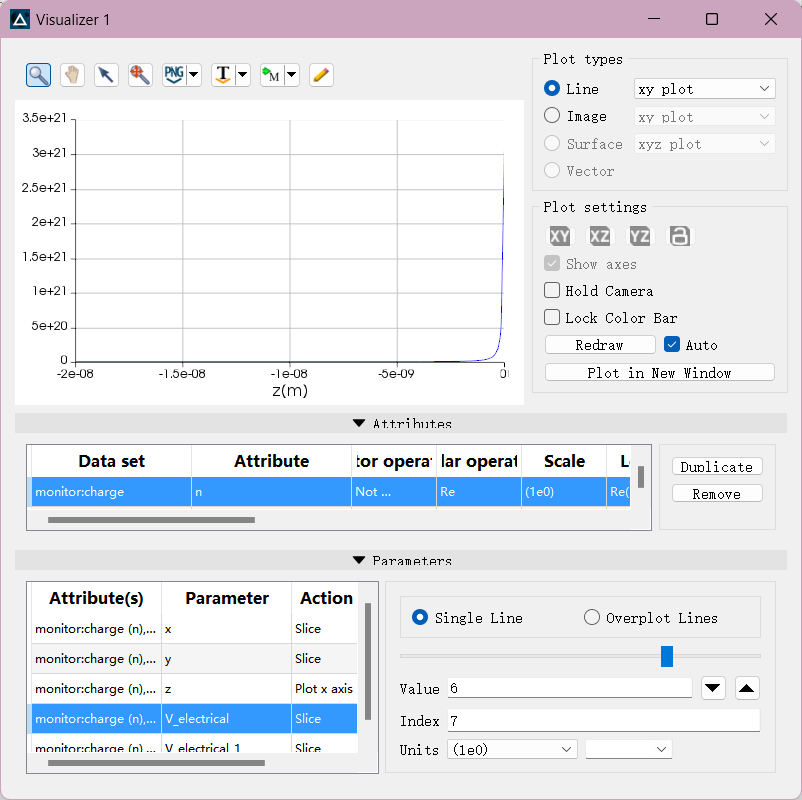Choose the arrow pointer tool
Viewport: 802px width, 800px height.
coord(106,75)
